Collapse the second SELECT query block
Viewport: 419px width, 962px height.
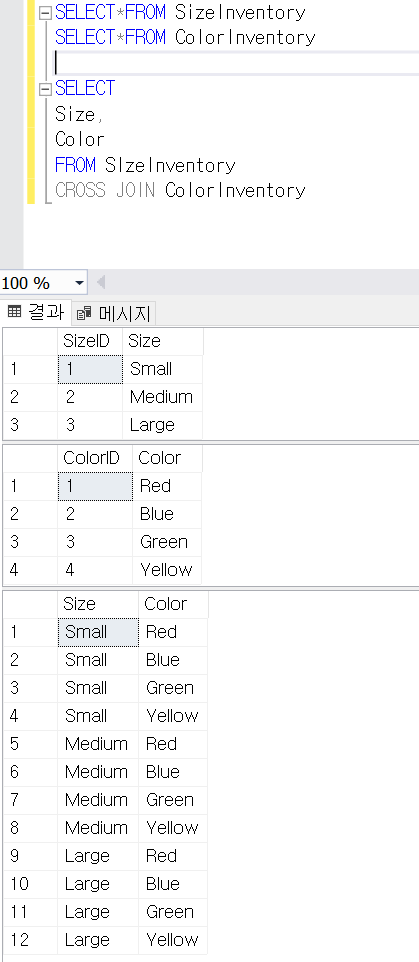pos(45,90)
